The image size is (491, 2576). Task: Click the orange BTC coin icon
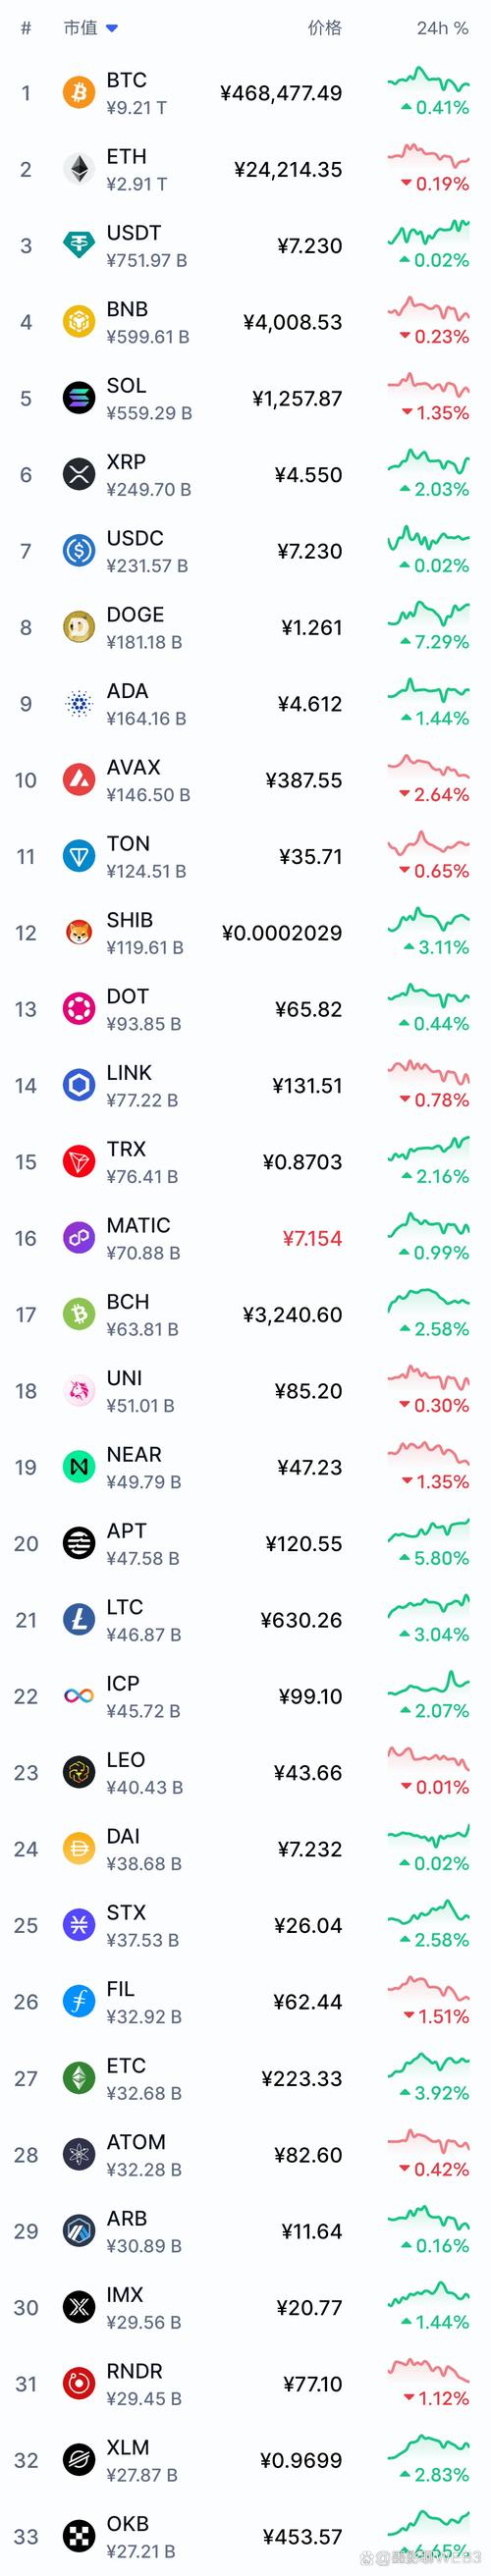pos(79,93)
